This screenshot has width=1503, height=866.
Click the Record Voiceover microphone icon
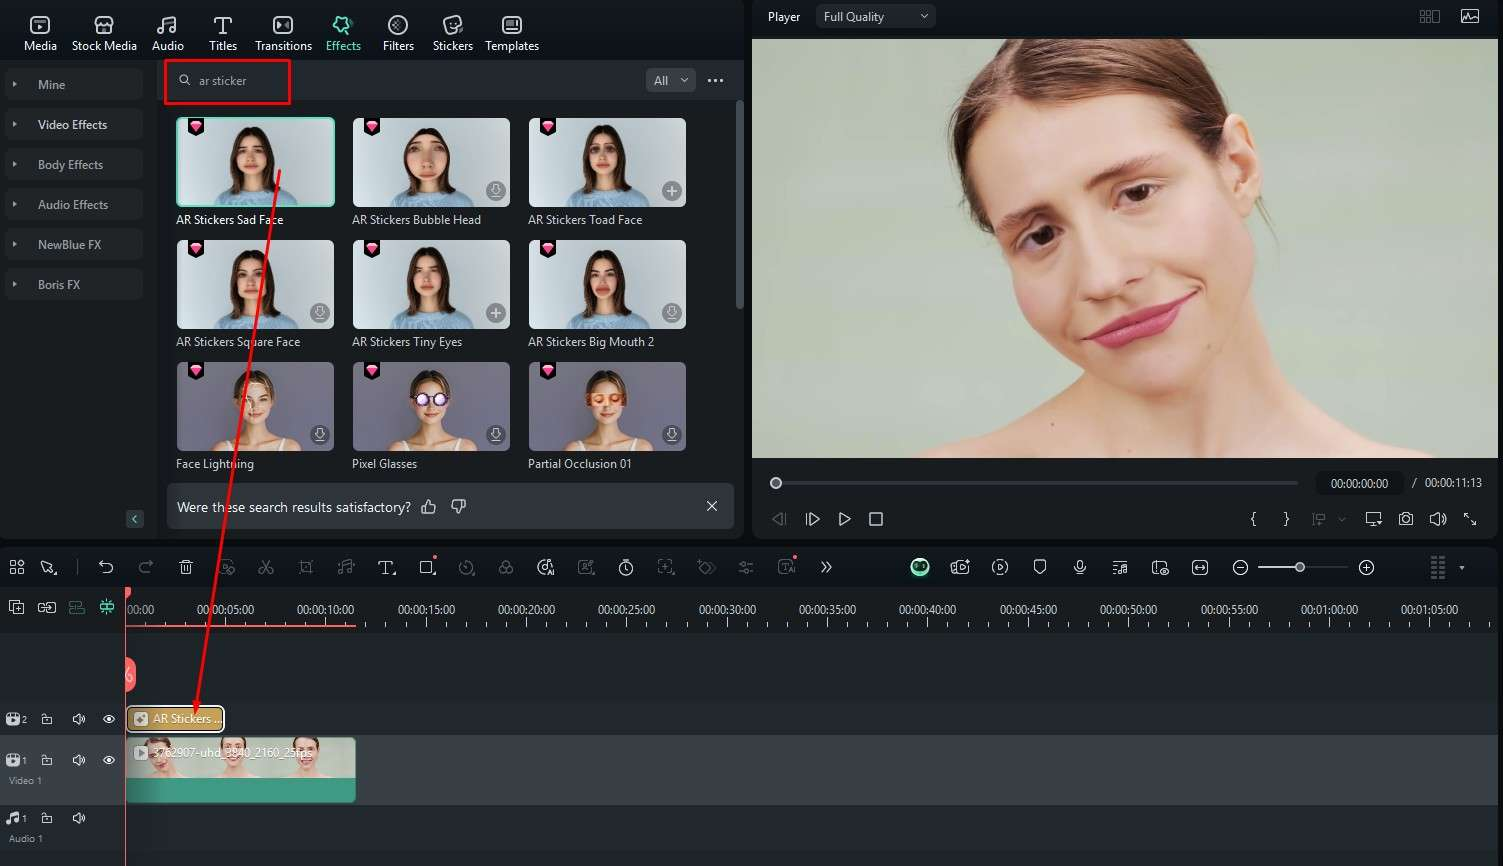click(x=1080, y=567)
